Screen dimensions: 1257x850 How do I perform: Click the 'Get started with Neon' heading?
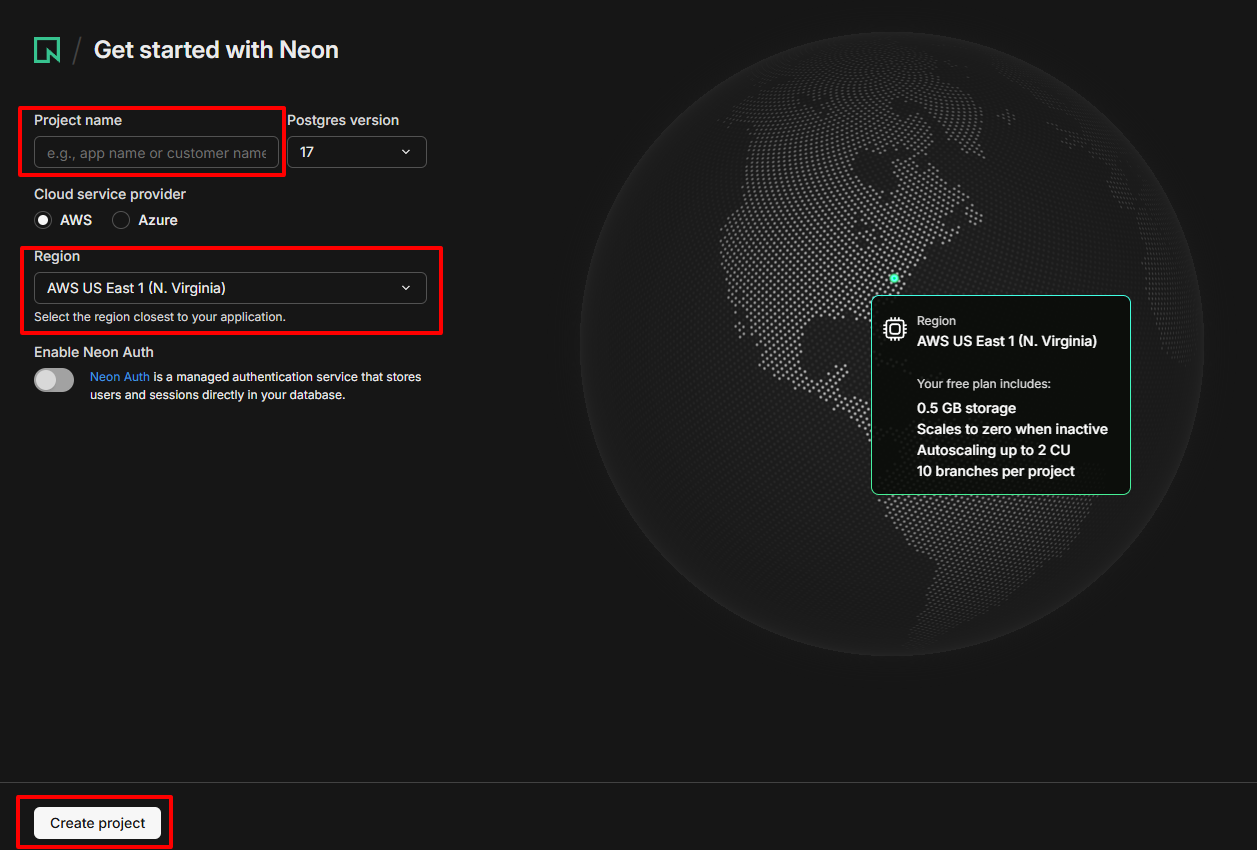pyautogui.click(x=216, y=50)
